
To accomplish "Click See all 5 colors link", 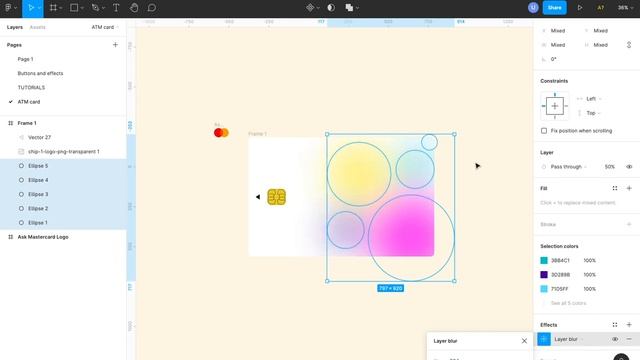I will 568,303.
